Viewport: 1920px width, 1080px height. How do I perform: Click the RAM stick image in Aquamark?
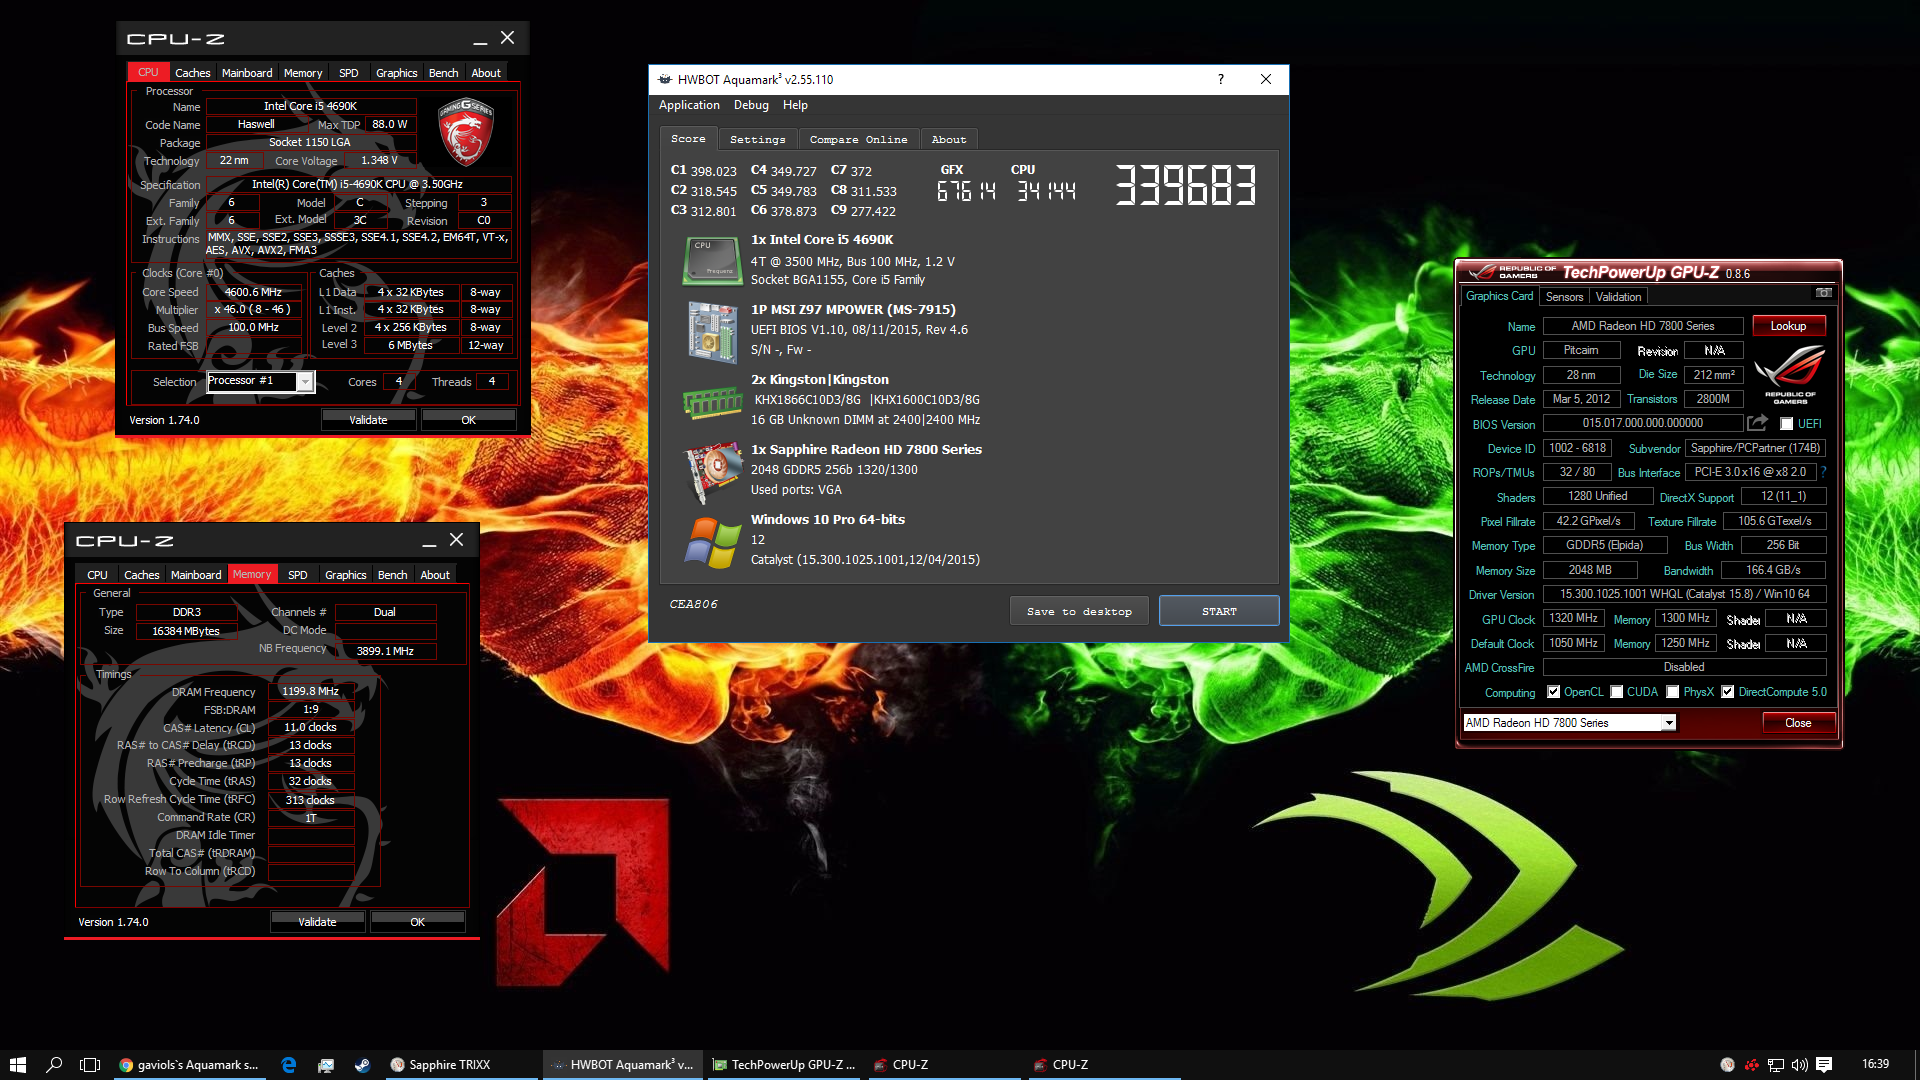pyautogui.click(x=712, y=402)
